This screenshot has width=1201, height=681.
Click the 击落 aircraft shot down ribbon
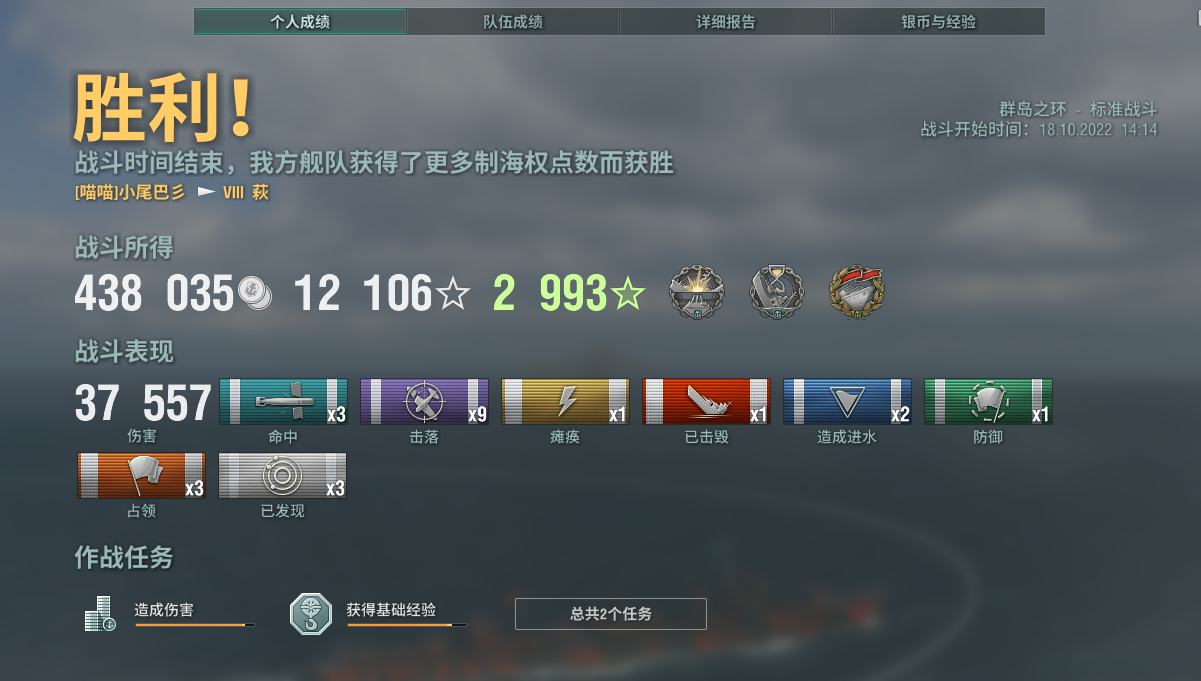tap(424, 402)
